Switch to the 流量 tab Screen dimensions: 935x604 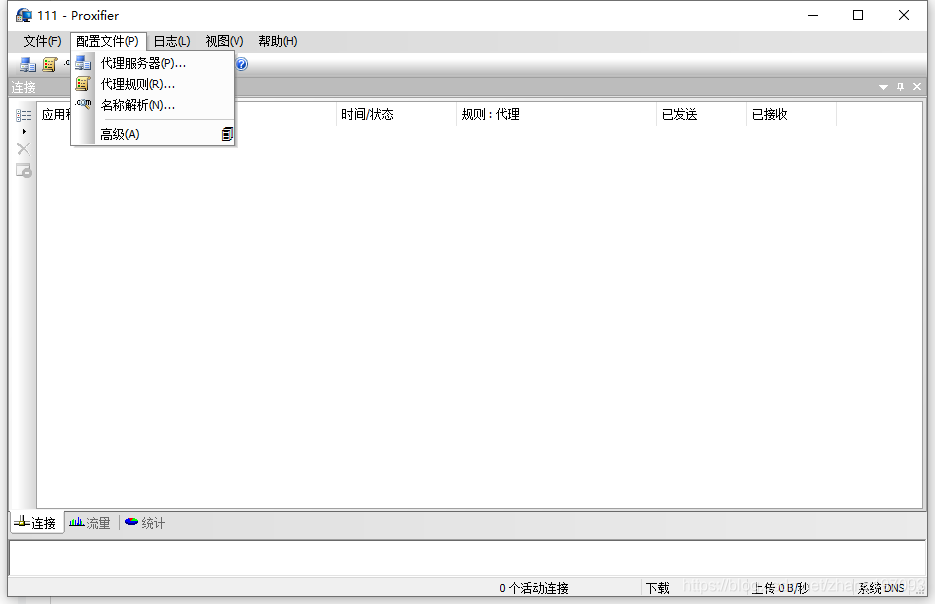click(x=90, y=523)
